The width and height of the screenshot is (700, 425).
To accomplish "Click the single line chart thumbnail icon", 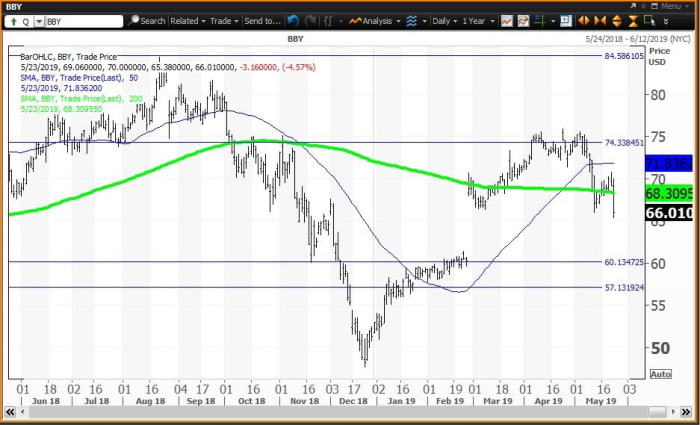I will pos(507,21).
